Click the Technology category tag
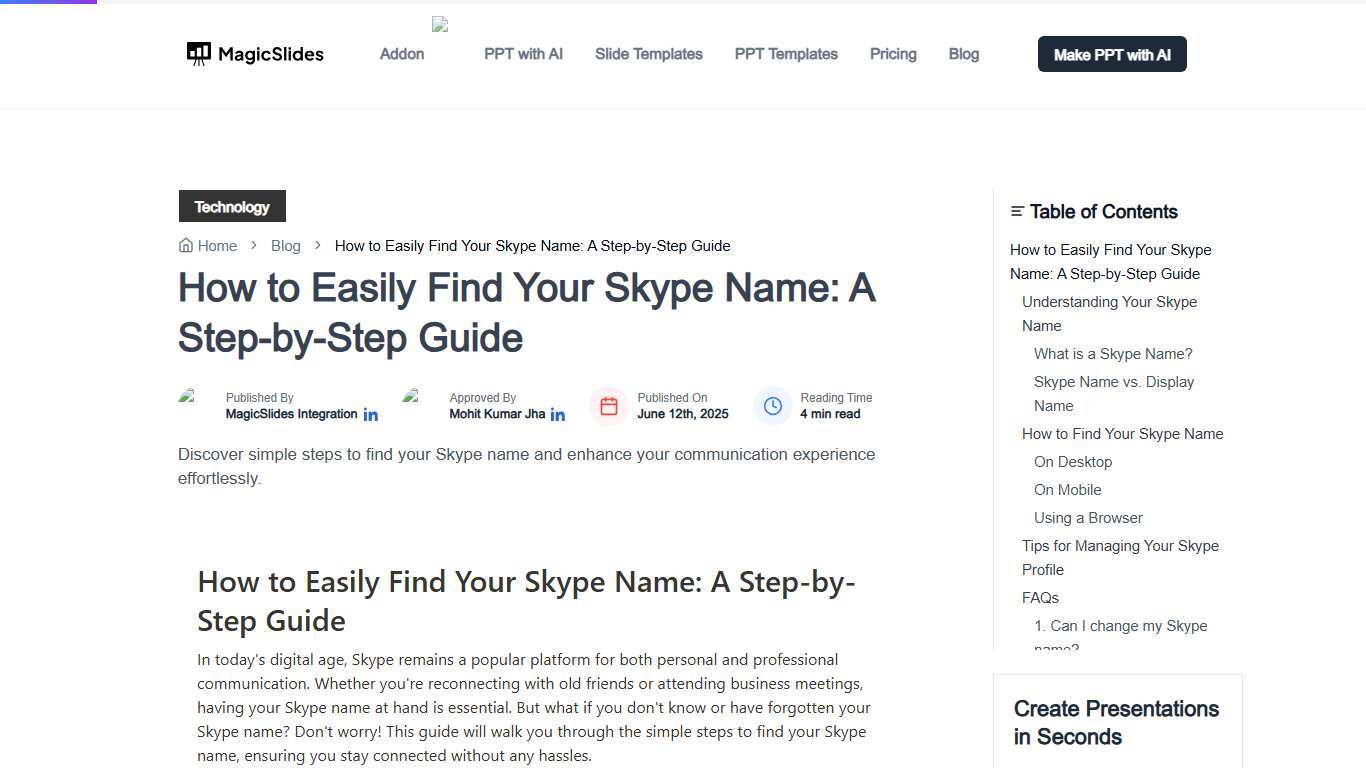The image size is (1366, 768). [x=232, y=206]
